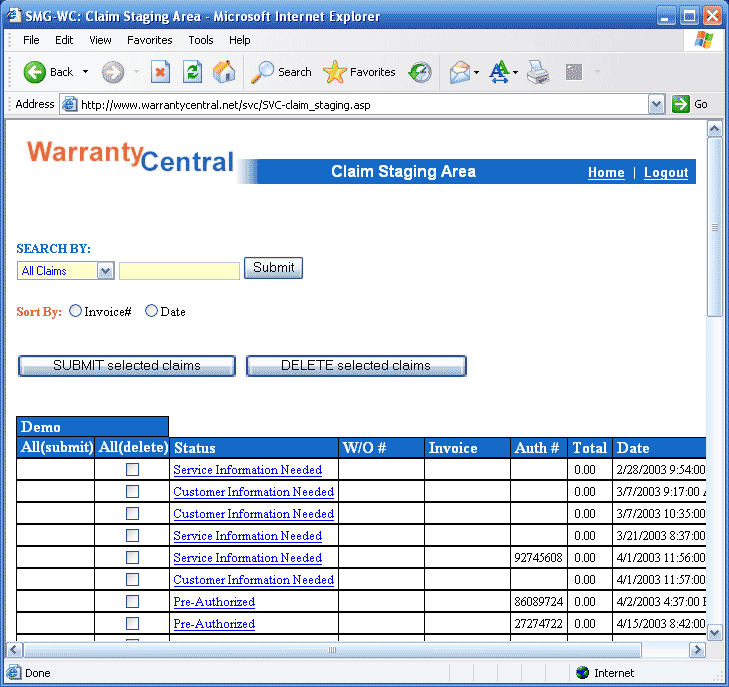The height and width of the screenshot is (687, 729).
Task: Check delete box for claim 86089724
Action: click(x=133, y=601)
